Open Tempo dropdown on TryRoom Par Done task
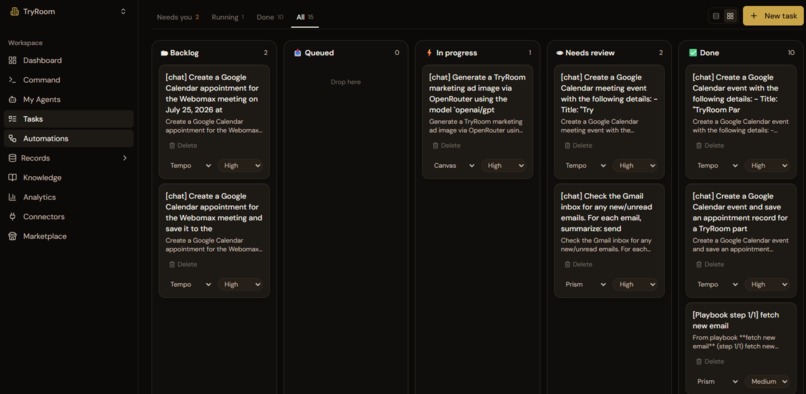806x394 pixels. pyautogui.click(x=717, y=166)
